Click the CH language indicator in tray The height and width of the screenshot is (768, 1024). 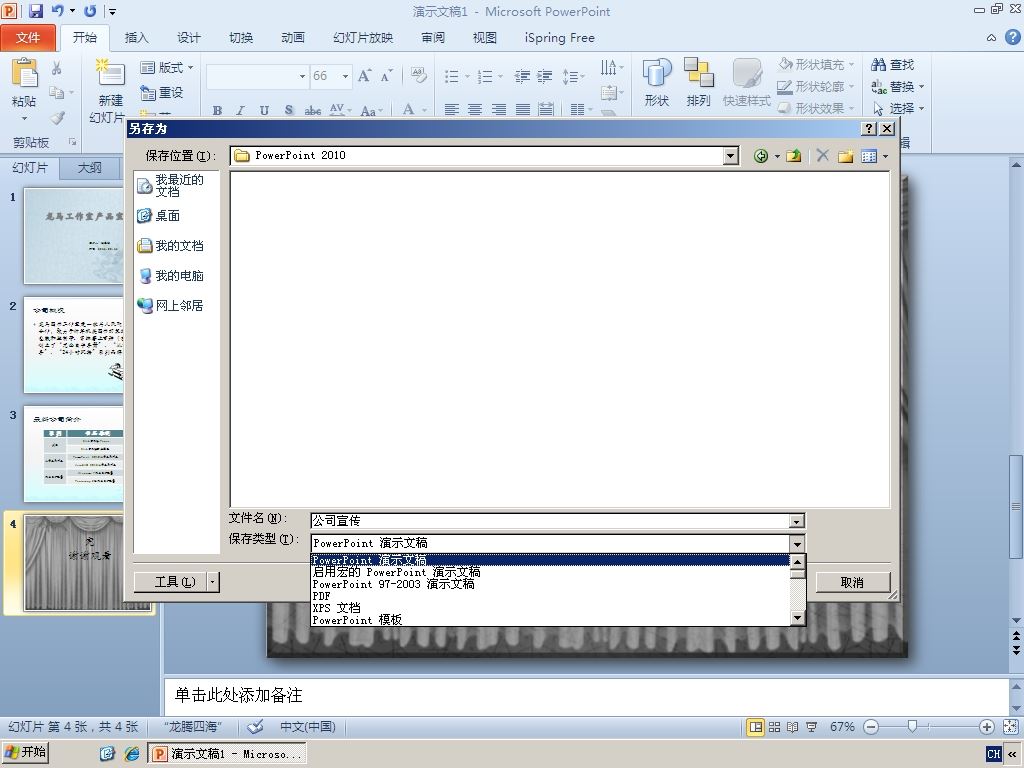point(993,754)
